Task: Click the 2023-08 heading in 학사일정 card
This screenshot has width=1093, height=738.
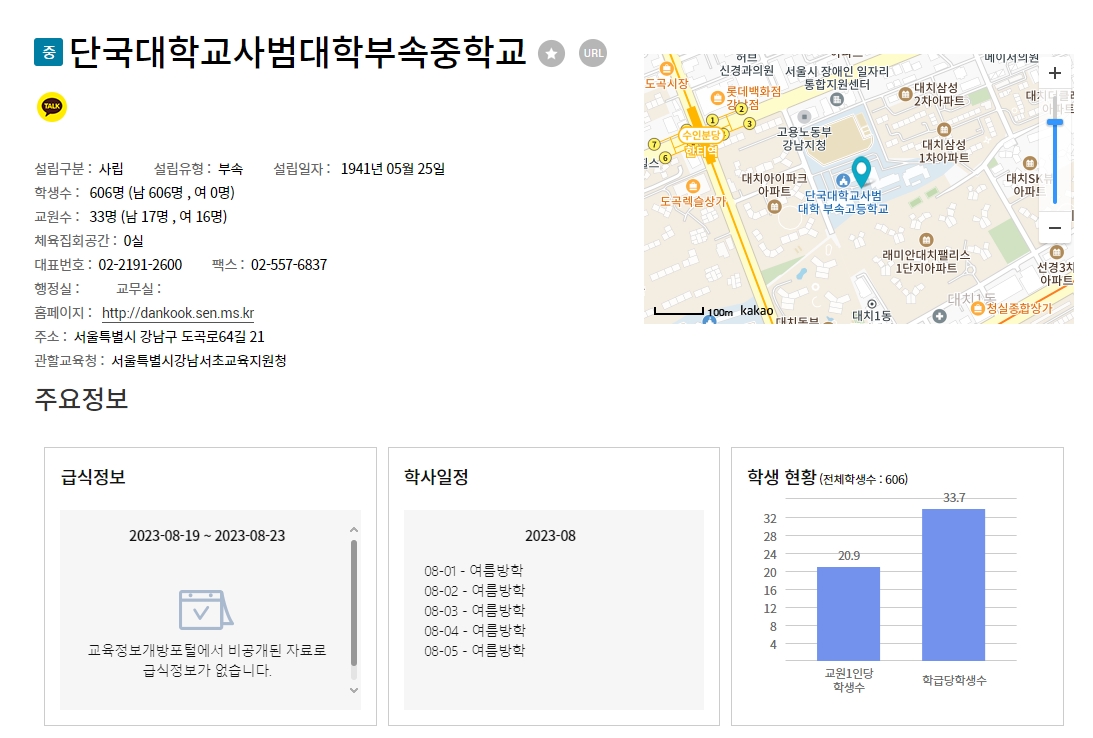Action: click(550, 536)
